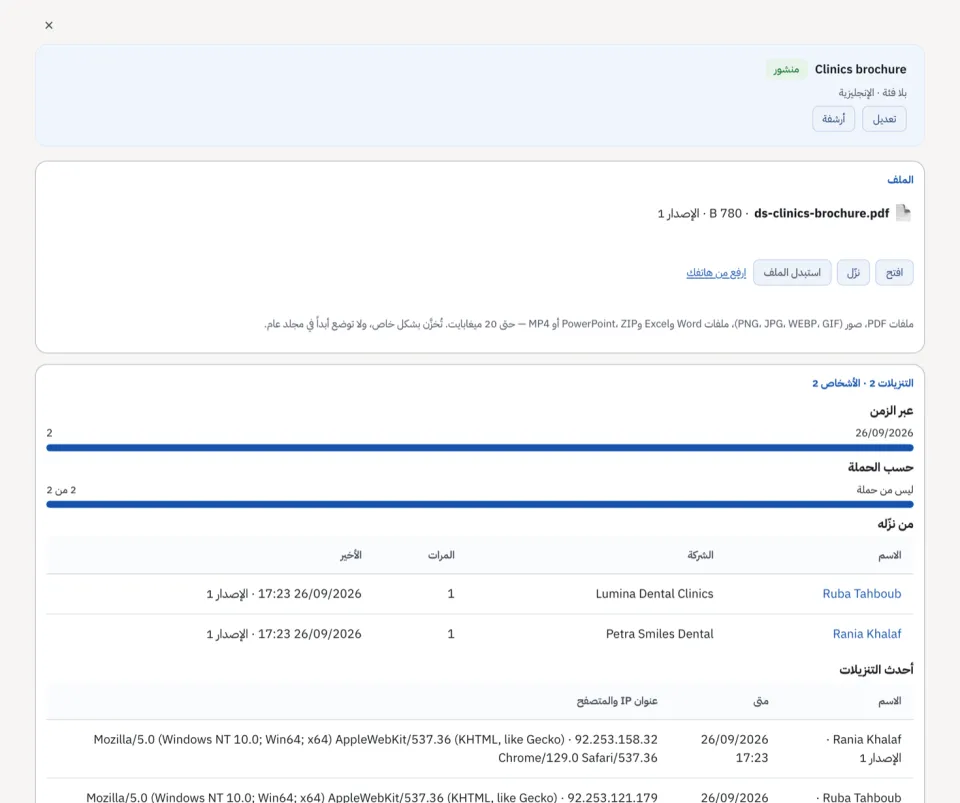Open Ruba Tahboub's profile link
Image resolution: width=960 pixels, height=803 pixels.
point(861,594)
